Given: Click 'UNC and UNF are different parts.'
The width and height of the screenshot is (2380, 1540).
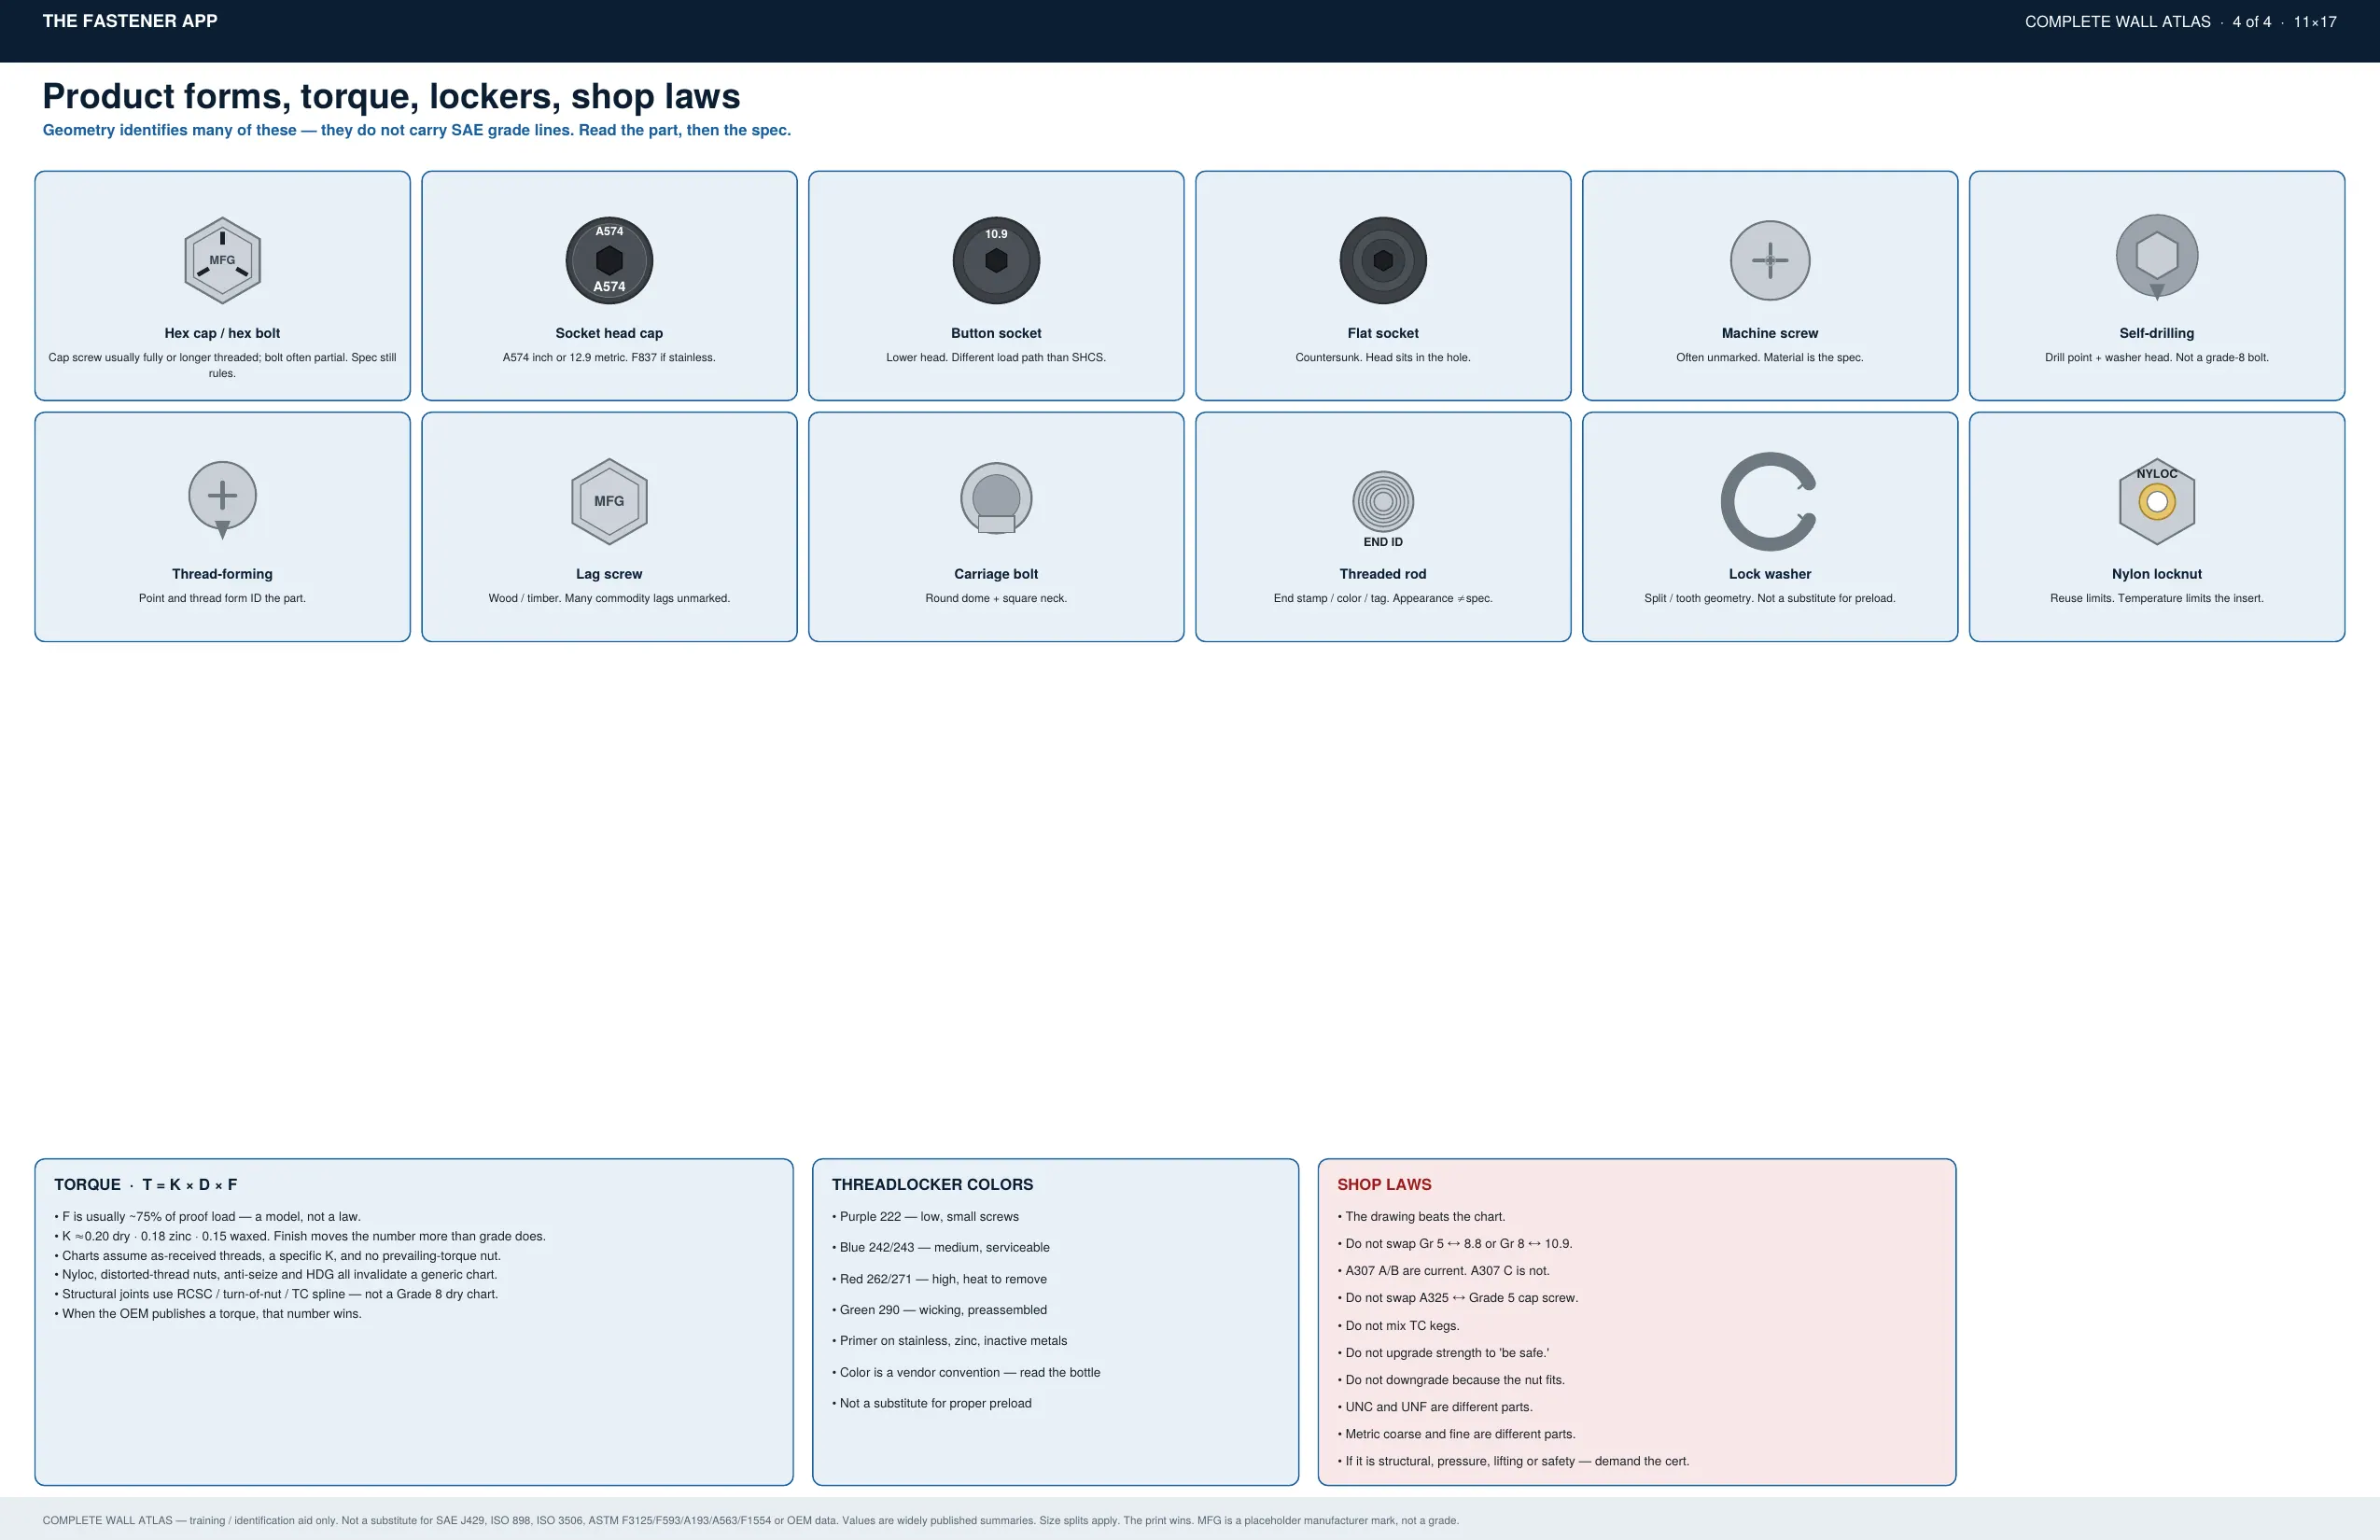Looking at the screenshot, I should coord(1435,1407).
